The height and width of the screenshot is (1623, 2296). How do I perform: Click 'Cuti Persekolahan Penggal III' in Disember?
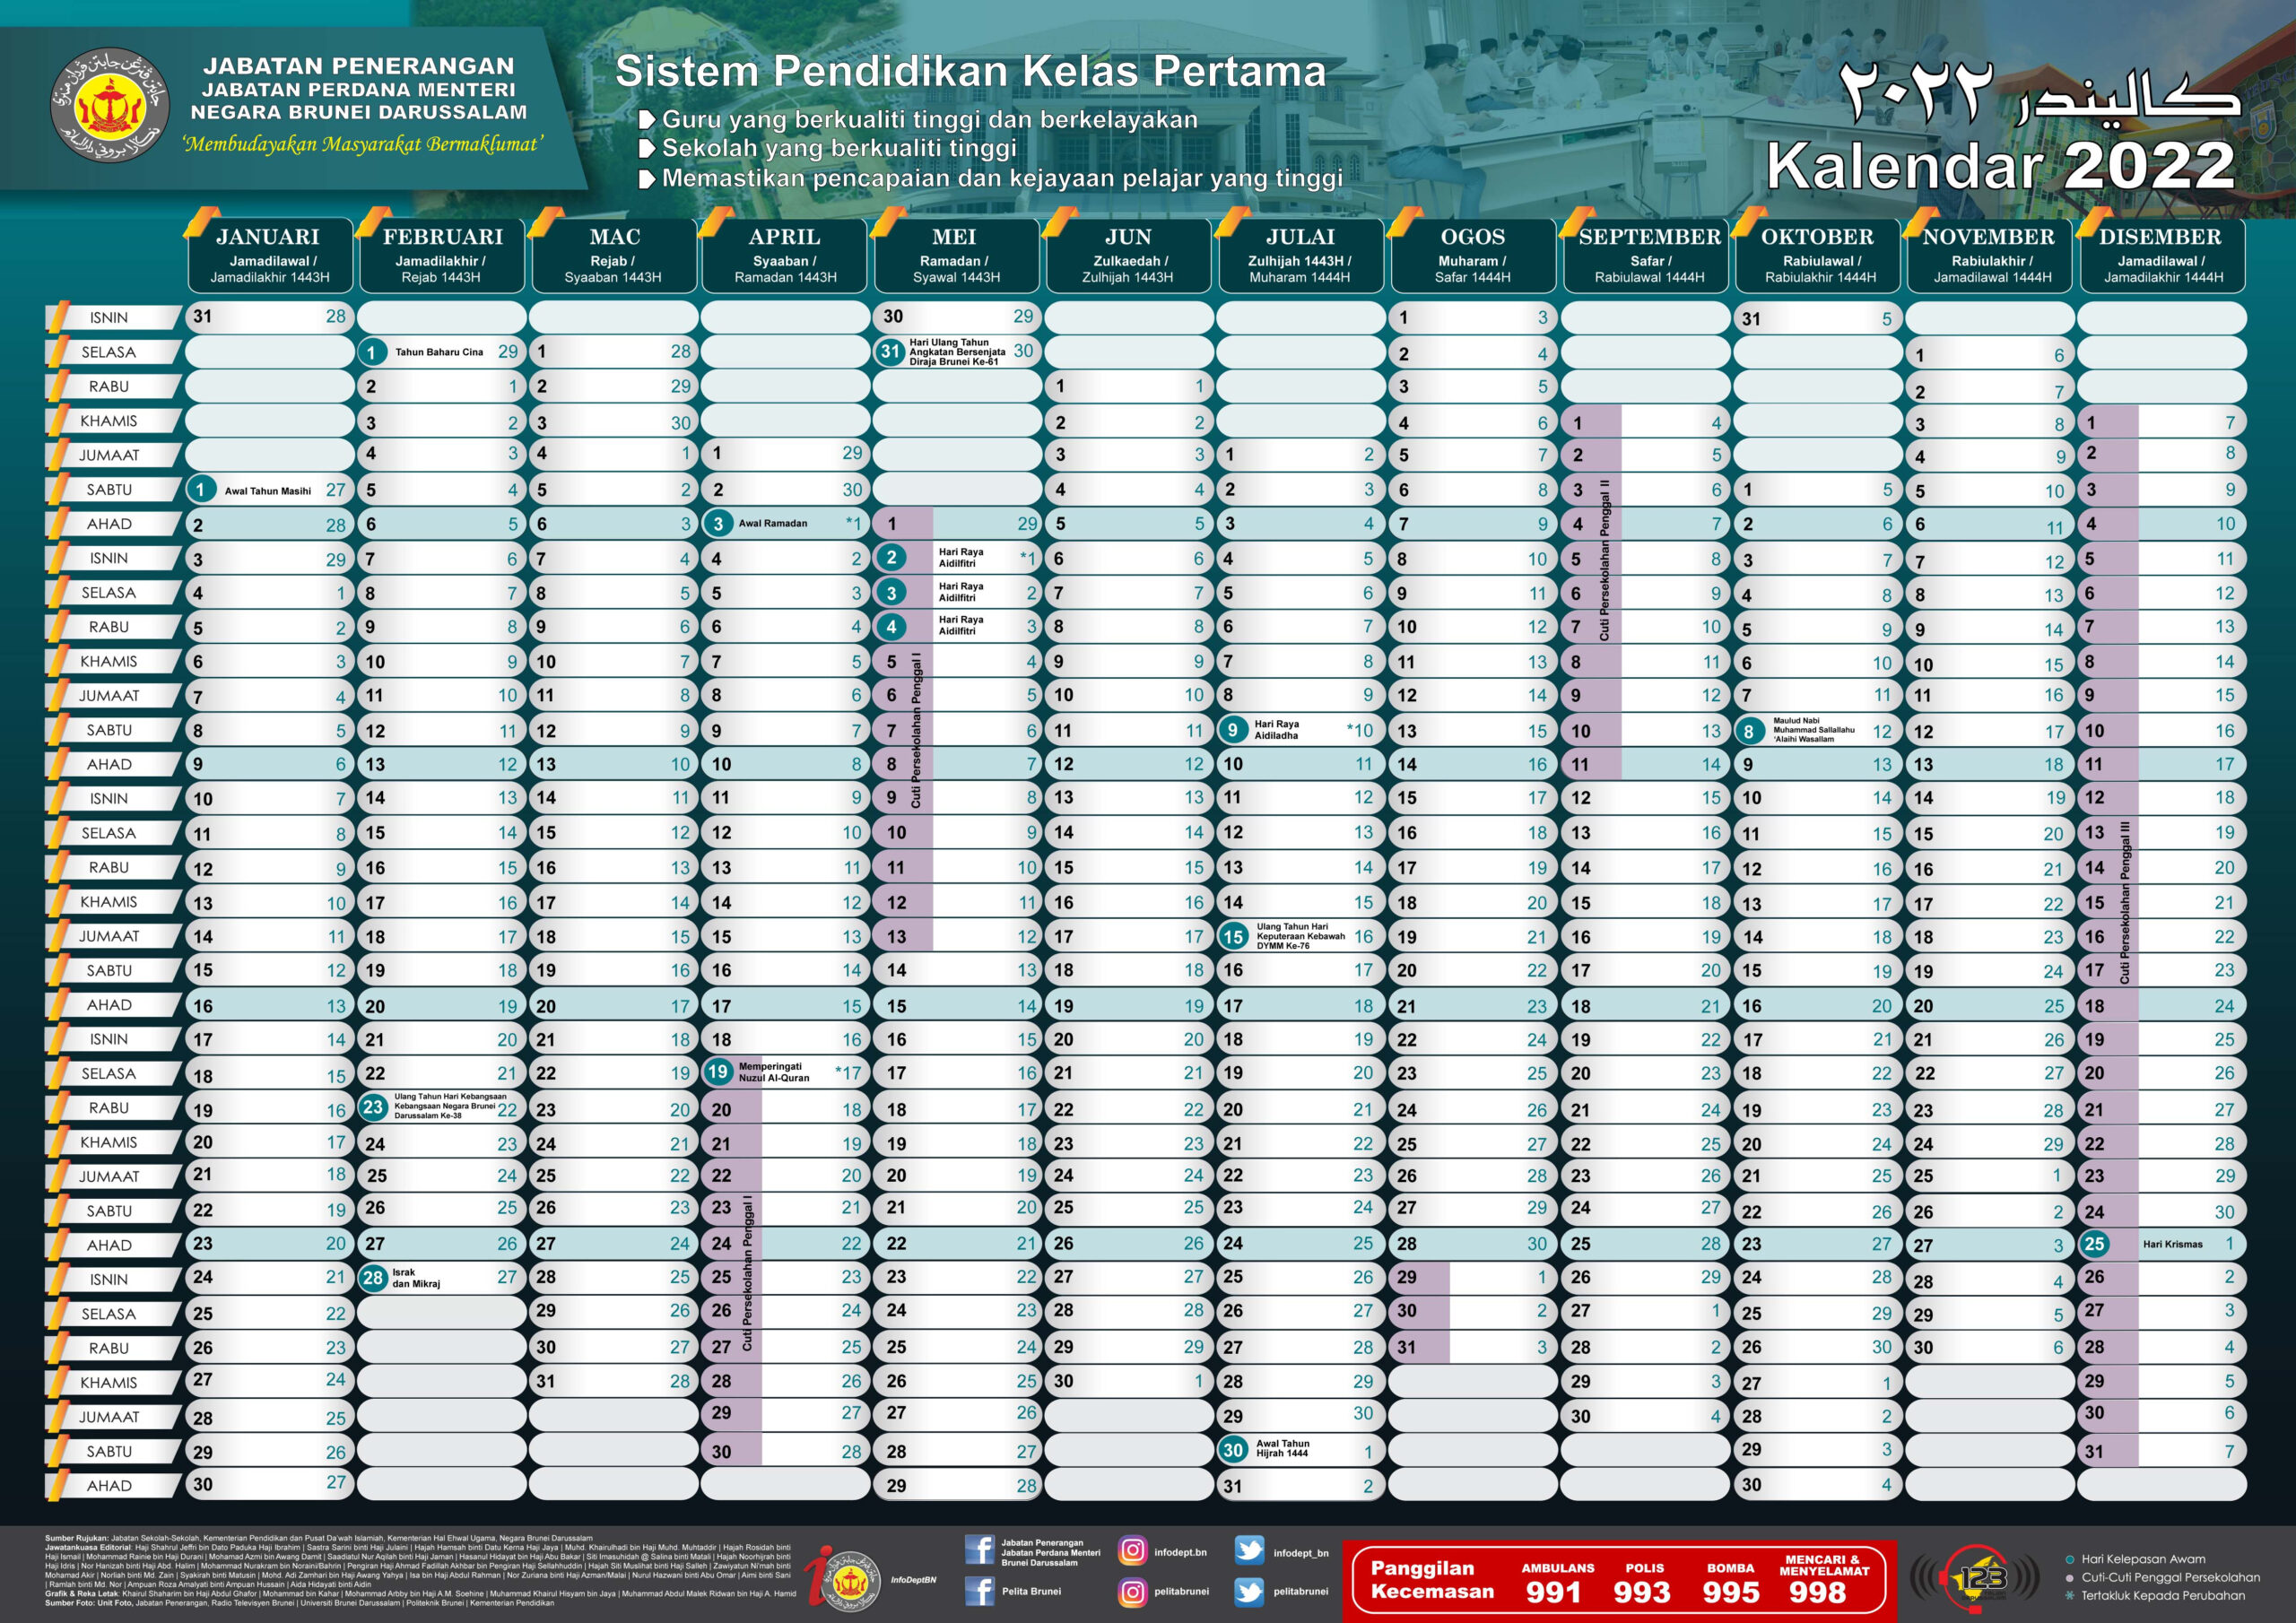[x=2125, y=902]
